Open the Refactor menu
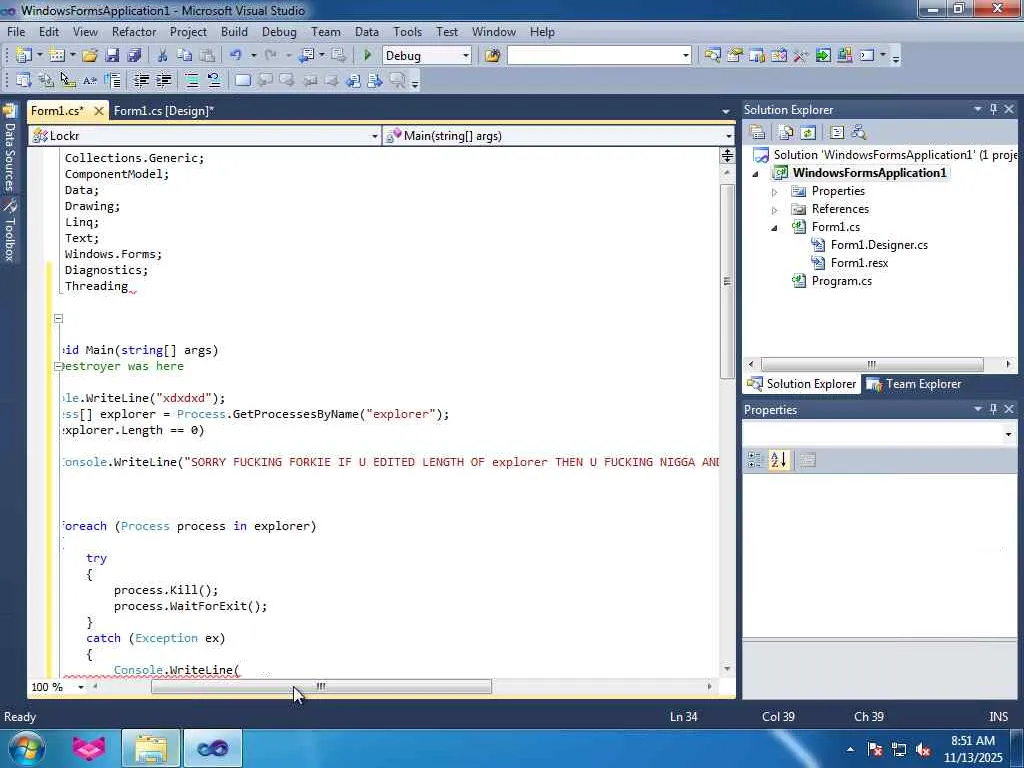The width and height of the screenshot is (1024, 768). 134,31
